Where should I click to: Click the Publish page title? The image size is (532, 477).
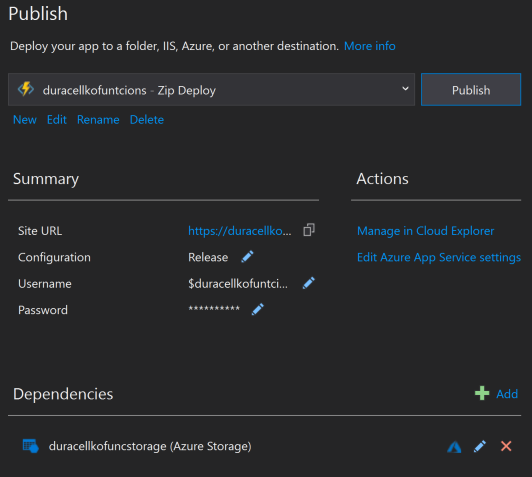coord(38,14)
